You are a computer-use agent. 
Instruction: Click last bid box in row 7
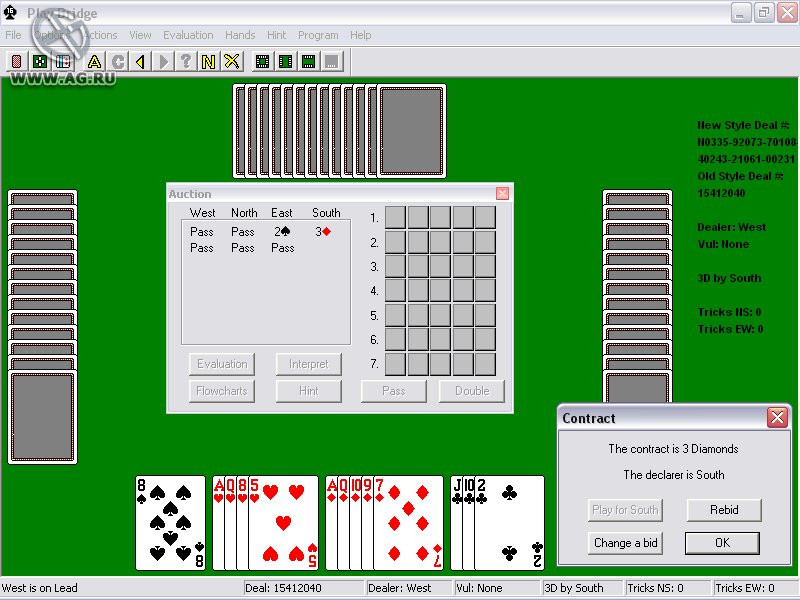tap(485, 364)
